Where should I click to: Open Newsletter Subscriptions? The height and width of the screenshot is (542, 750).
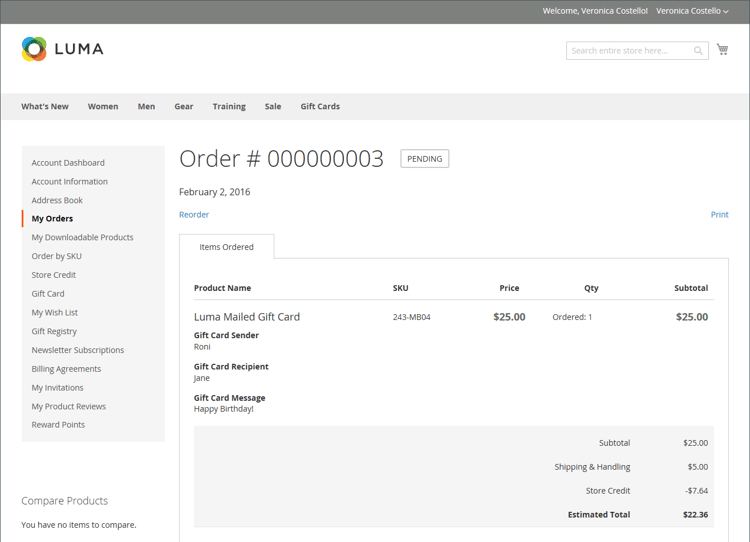click(77, 350)
